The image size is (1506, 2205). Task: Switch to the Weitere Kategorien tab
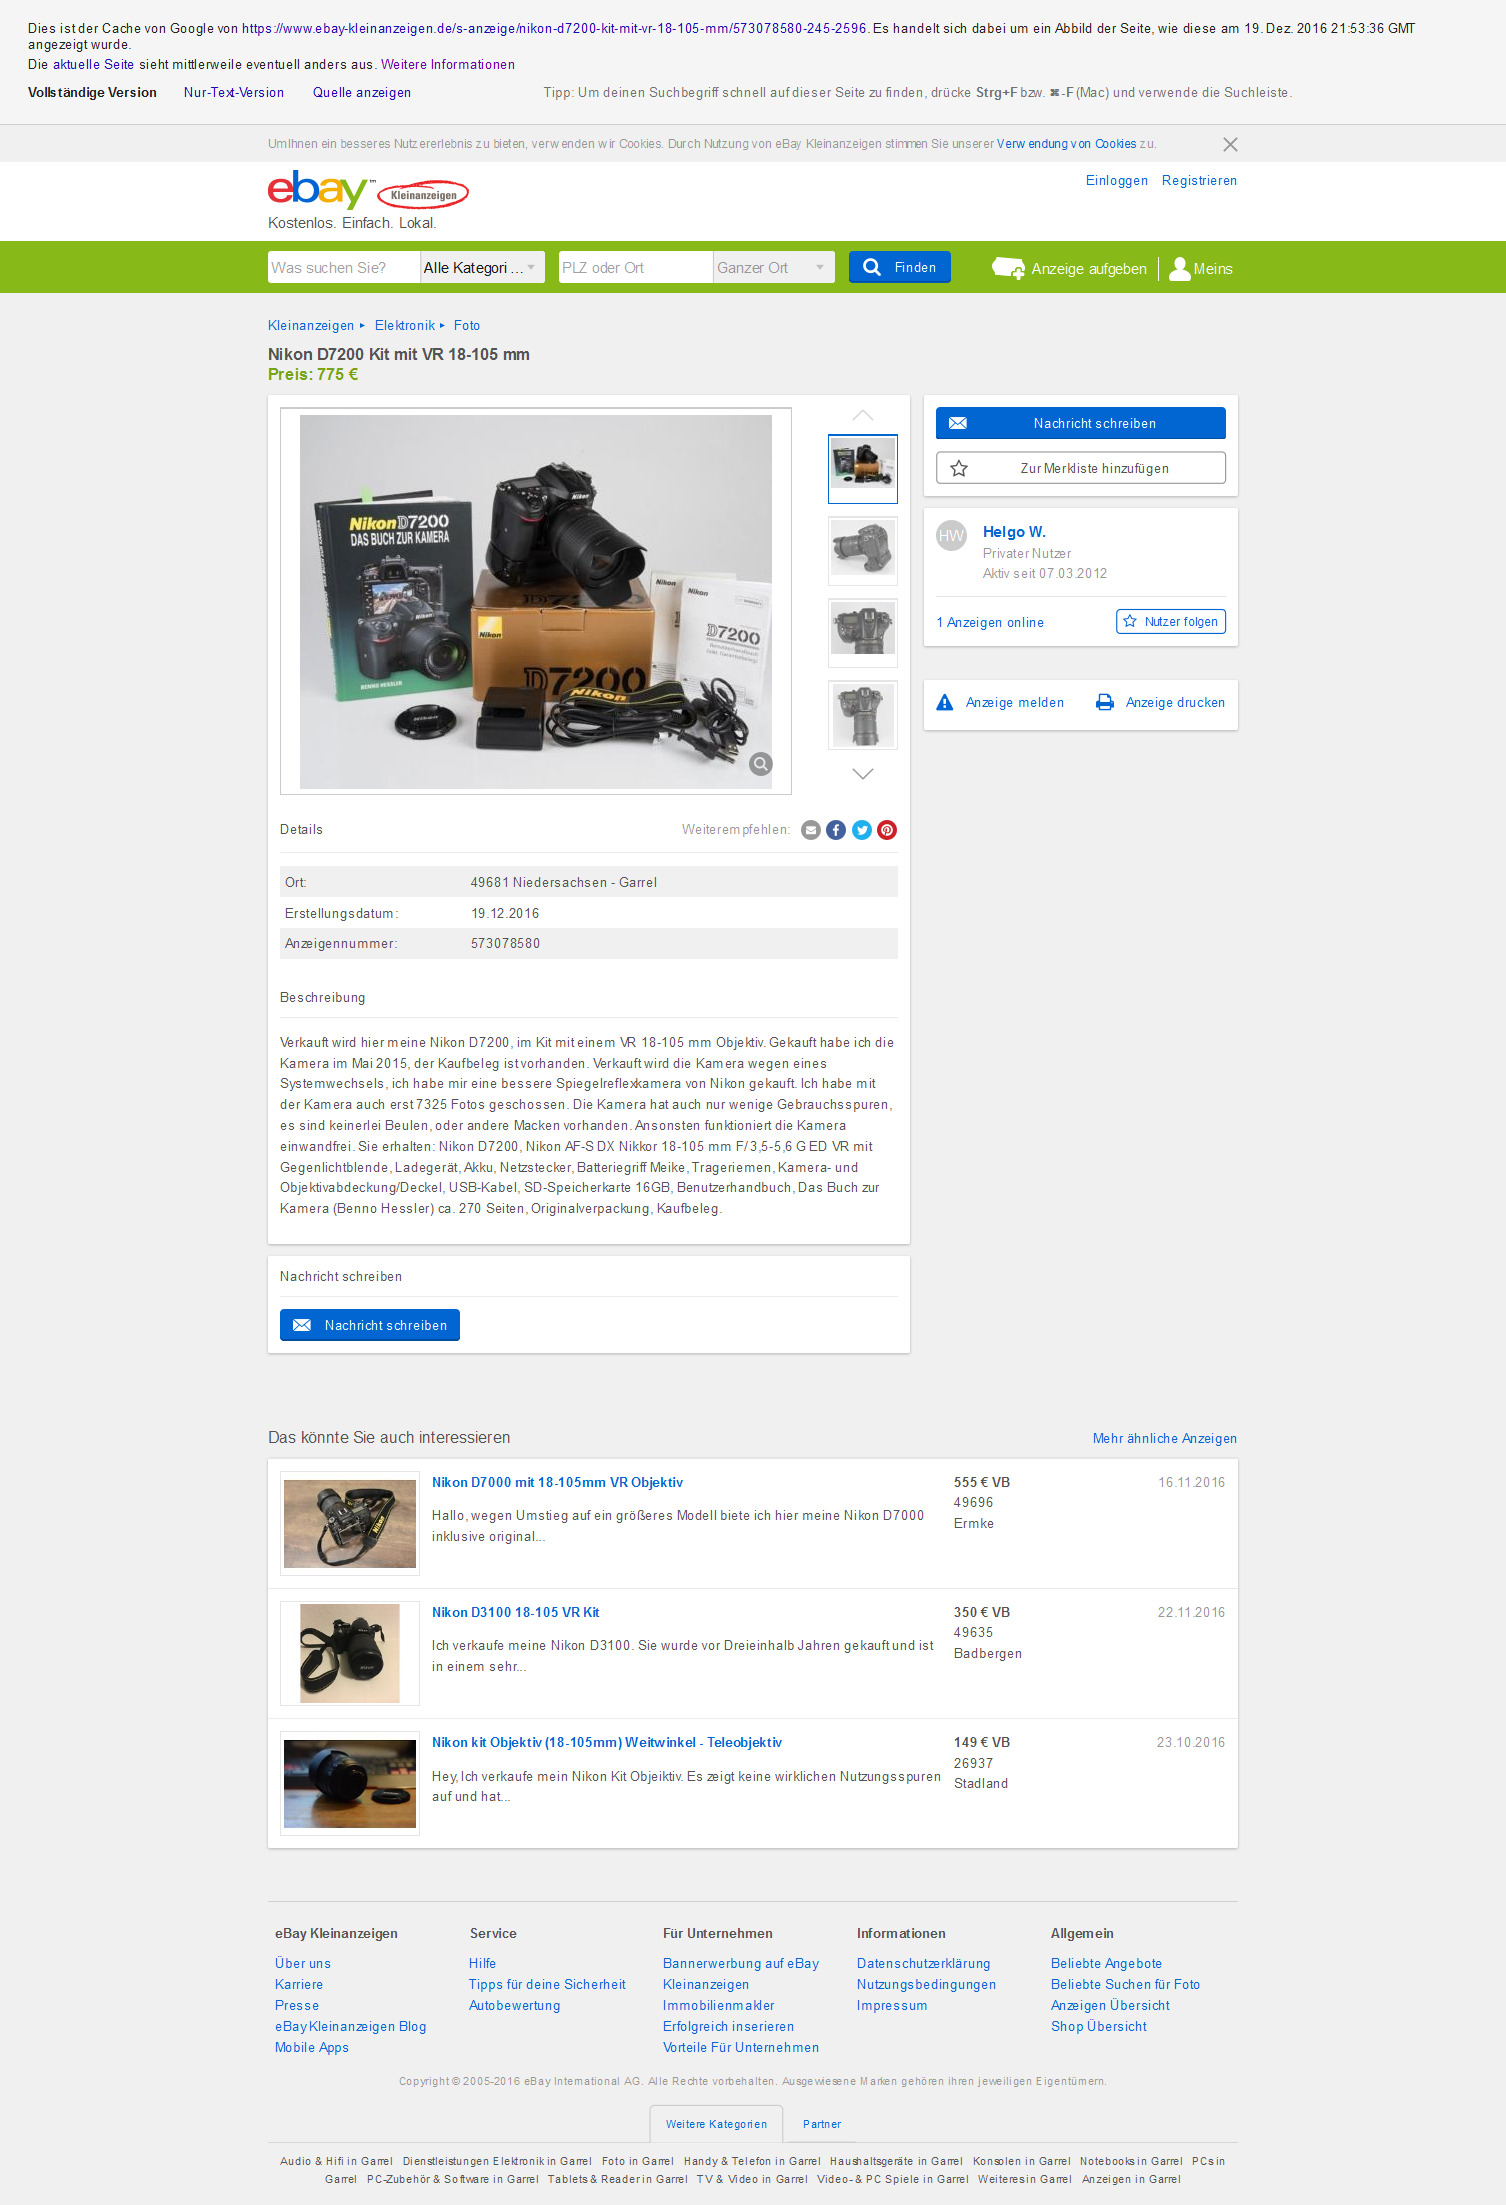click(x=716, y=2124)
